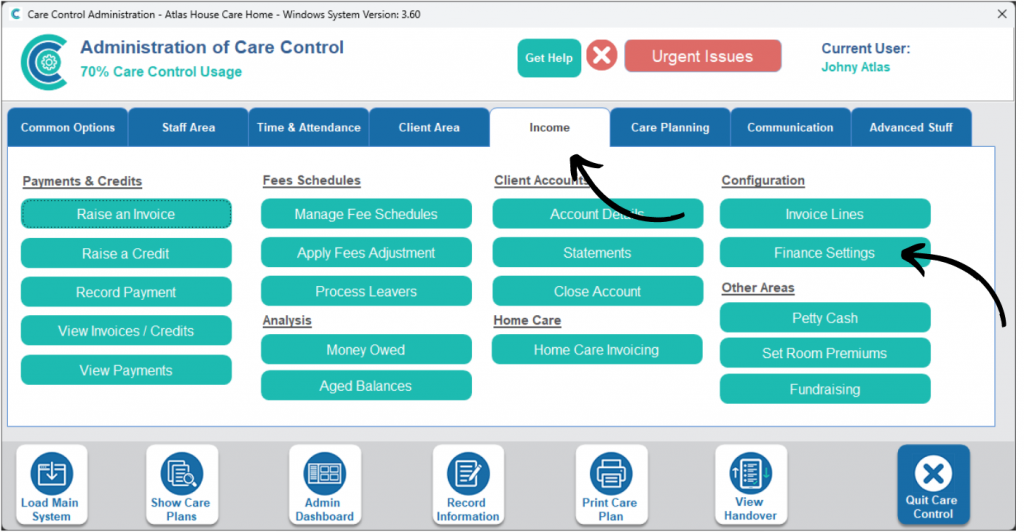Screen dimensions: 1024x532
Task: Go to the Advanced Stuff tab
Action: pos(911,128)
